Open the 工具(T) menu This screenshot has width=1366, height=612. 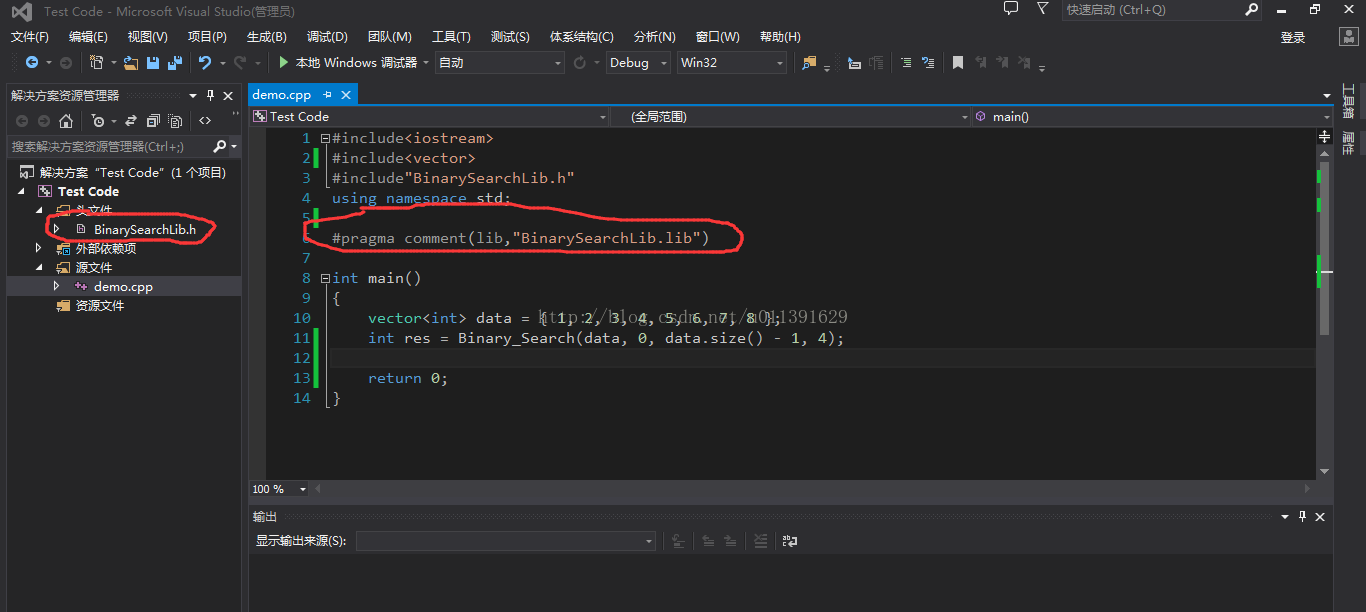click(x=451, y=37)
